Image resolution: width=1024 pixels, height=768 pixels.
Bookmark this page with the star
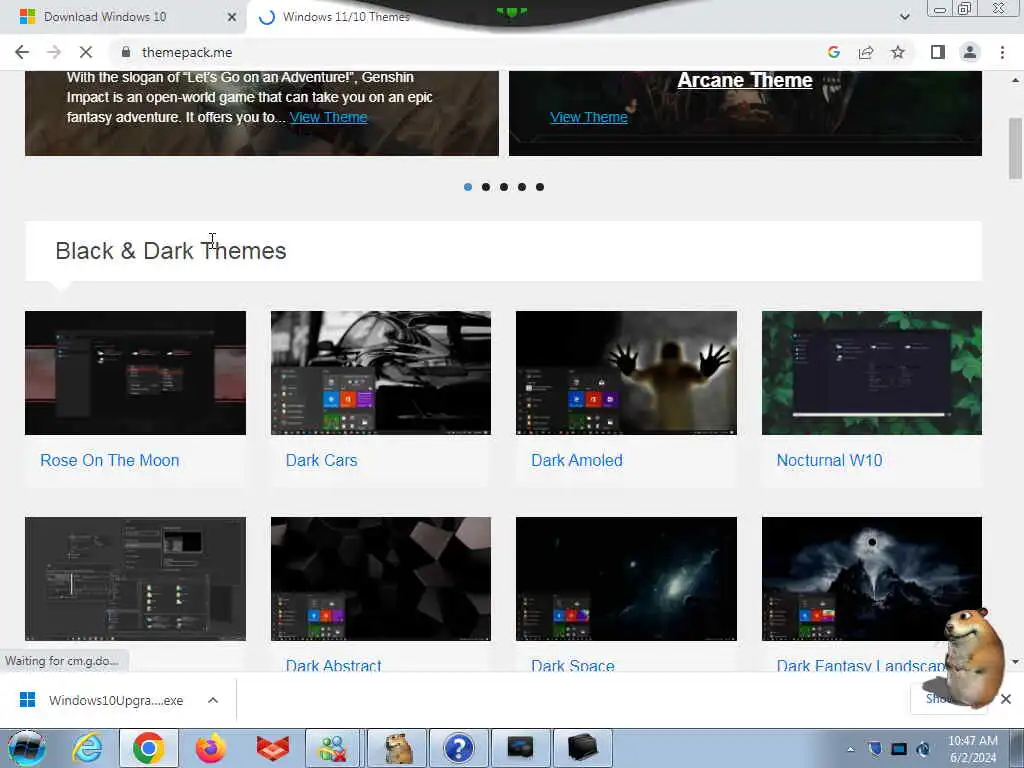tap(898, 52)
